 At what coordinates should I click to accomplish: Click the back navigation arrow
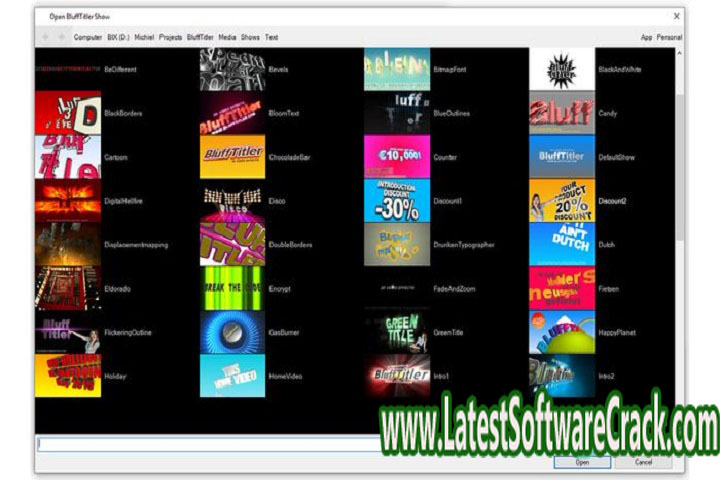point(45,37)
